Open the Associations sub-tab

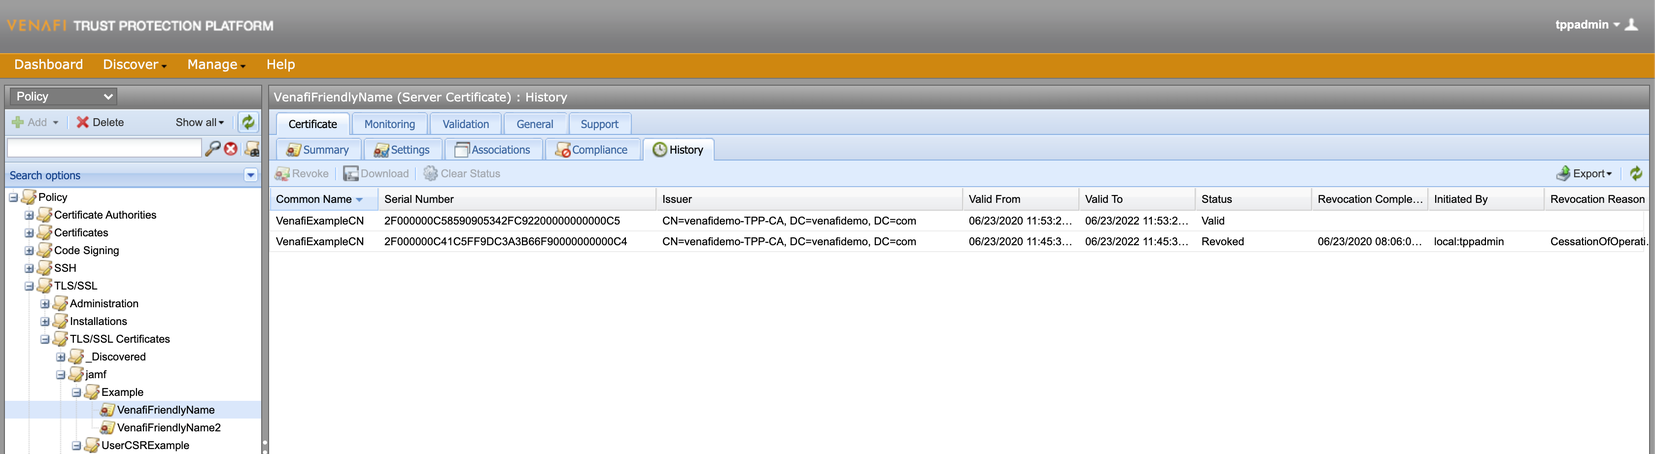(493, 150)
